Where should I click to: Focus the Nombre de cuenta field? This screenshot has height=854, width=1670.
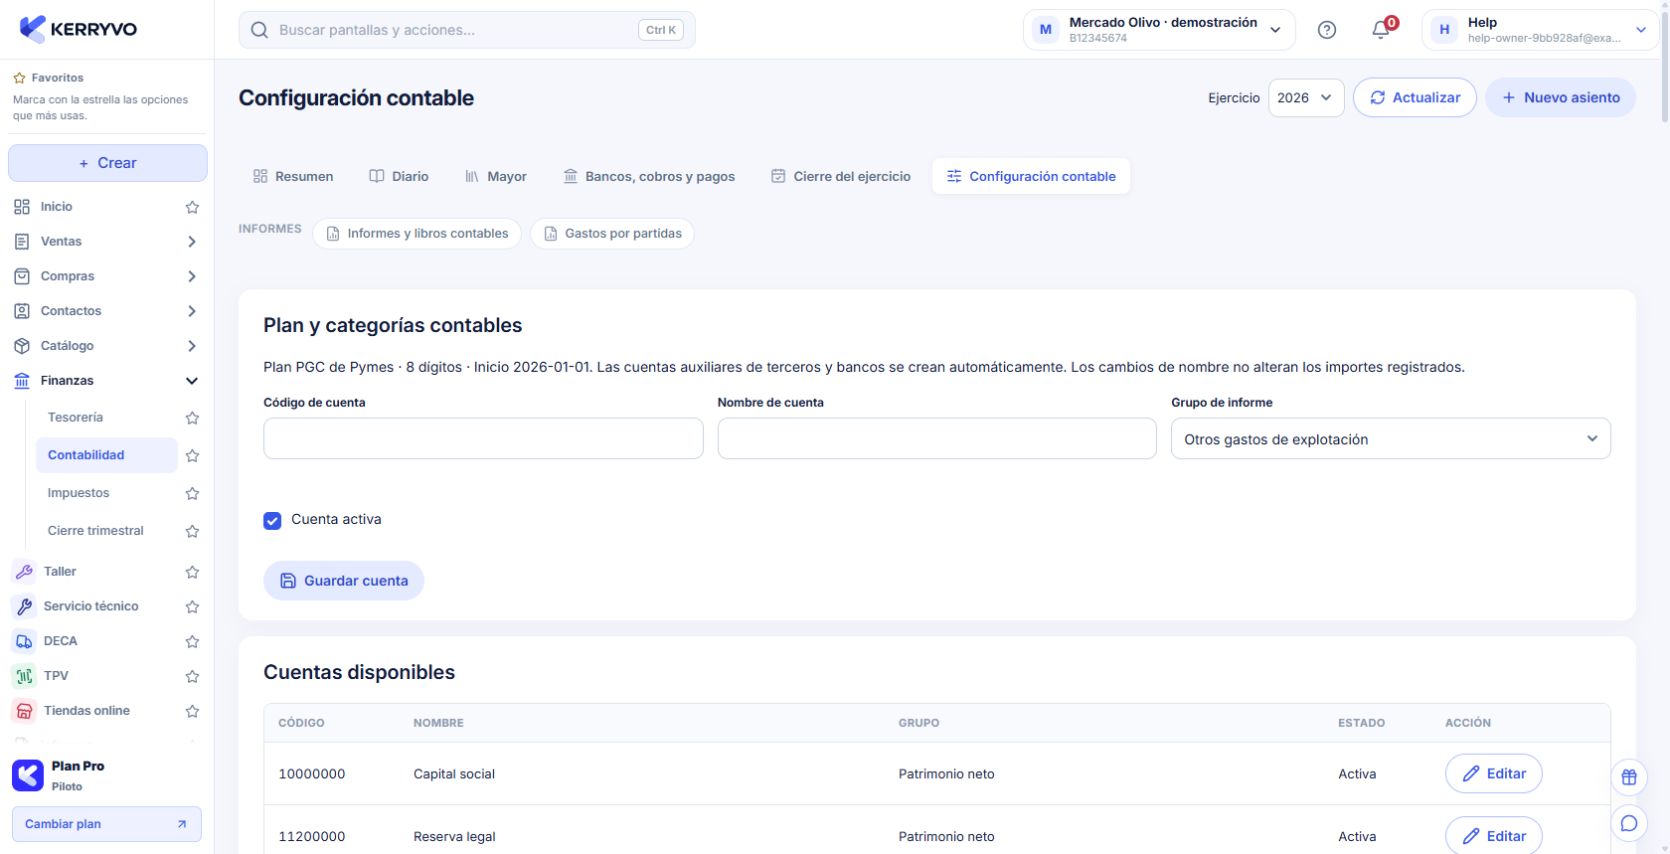coord(937,439)
